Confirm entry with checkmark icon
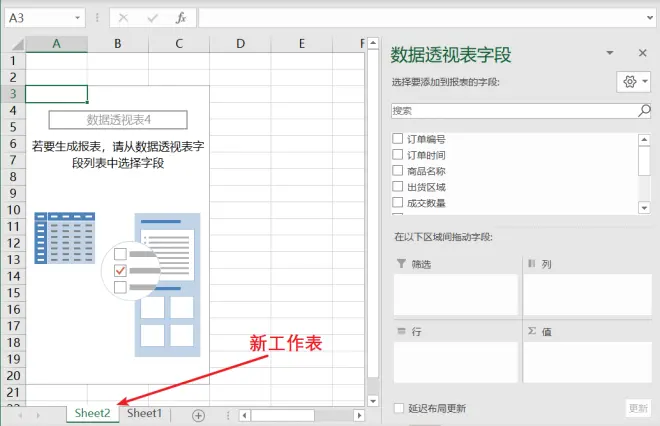660x426 pixels. (x=152, y=18)
